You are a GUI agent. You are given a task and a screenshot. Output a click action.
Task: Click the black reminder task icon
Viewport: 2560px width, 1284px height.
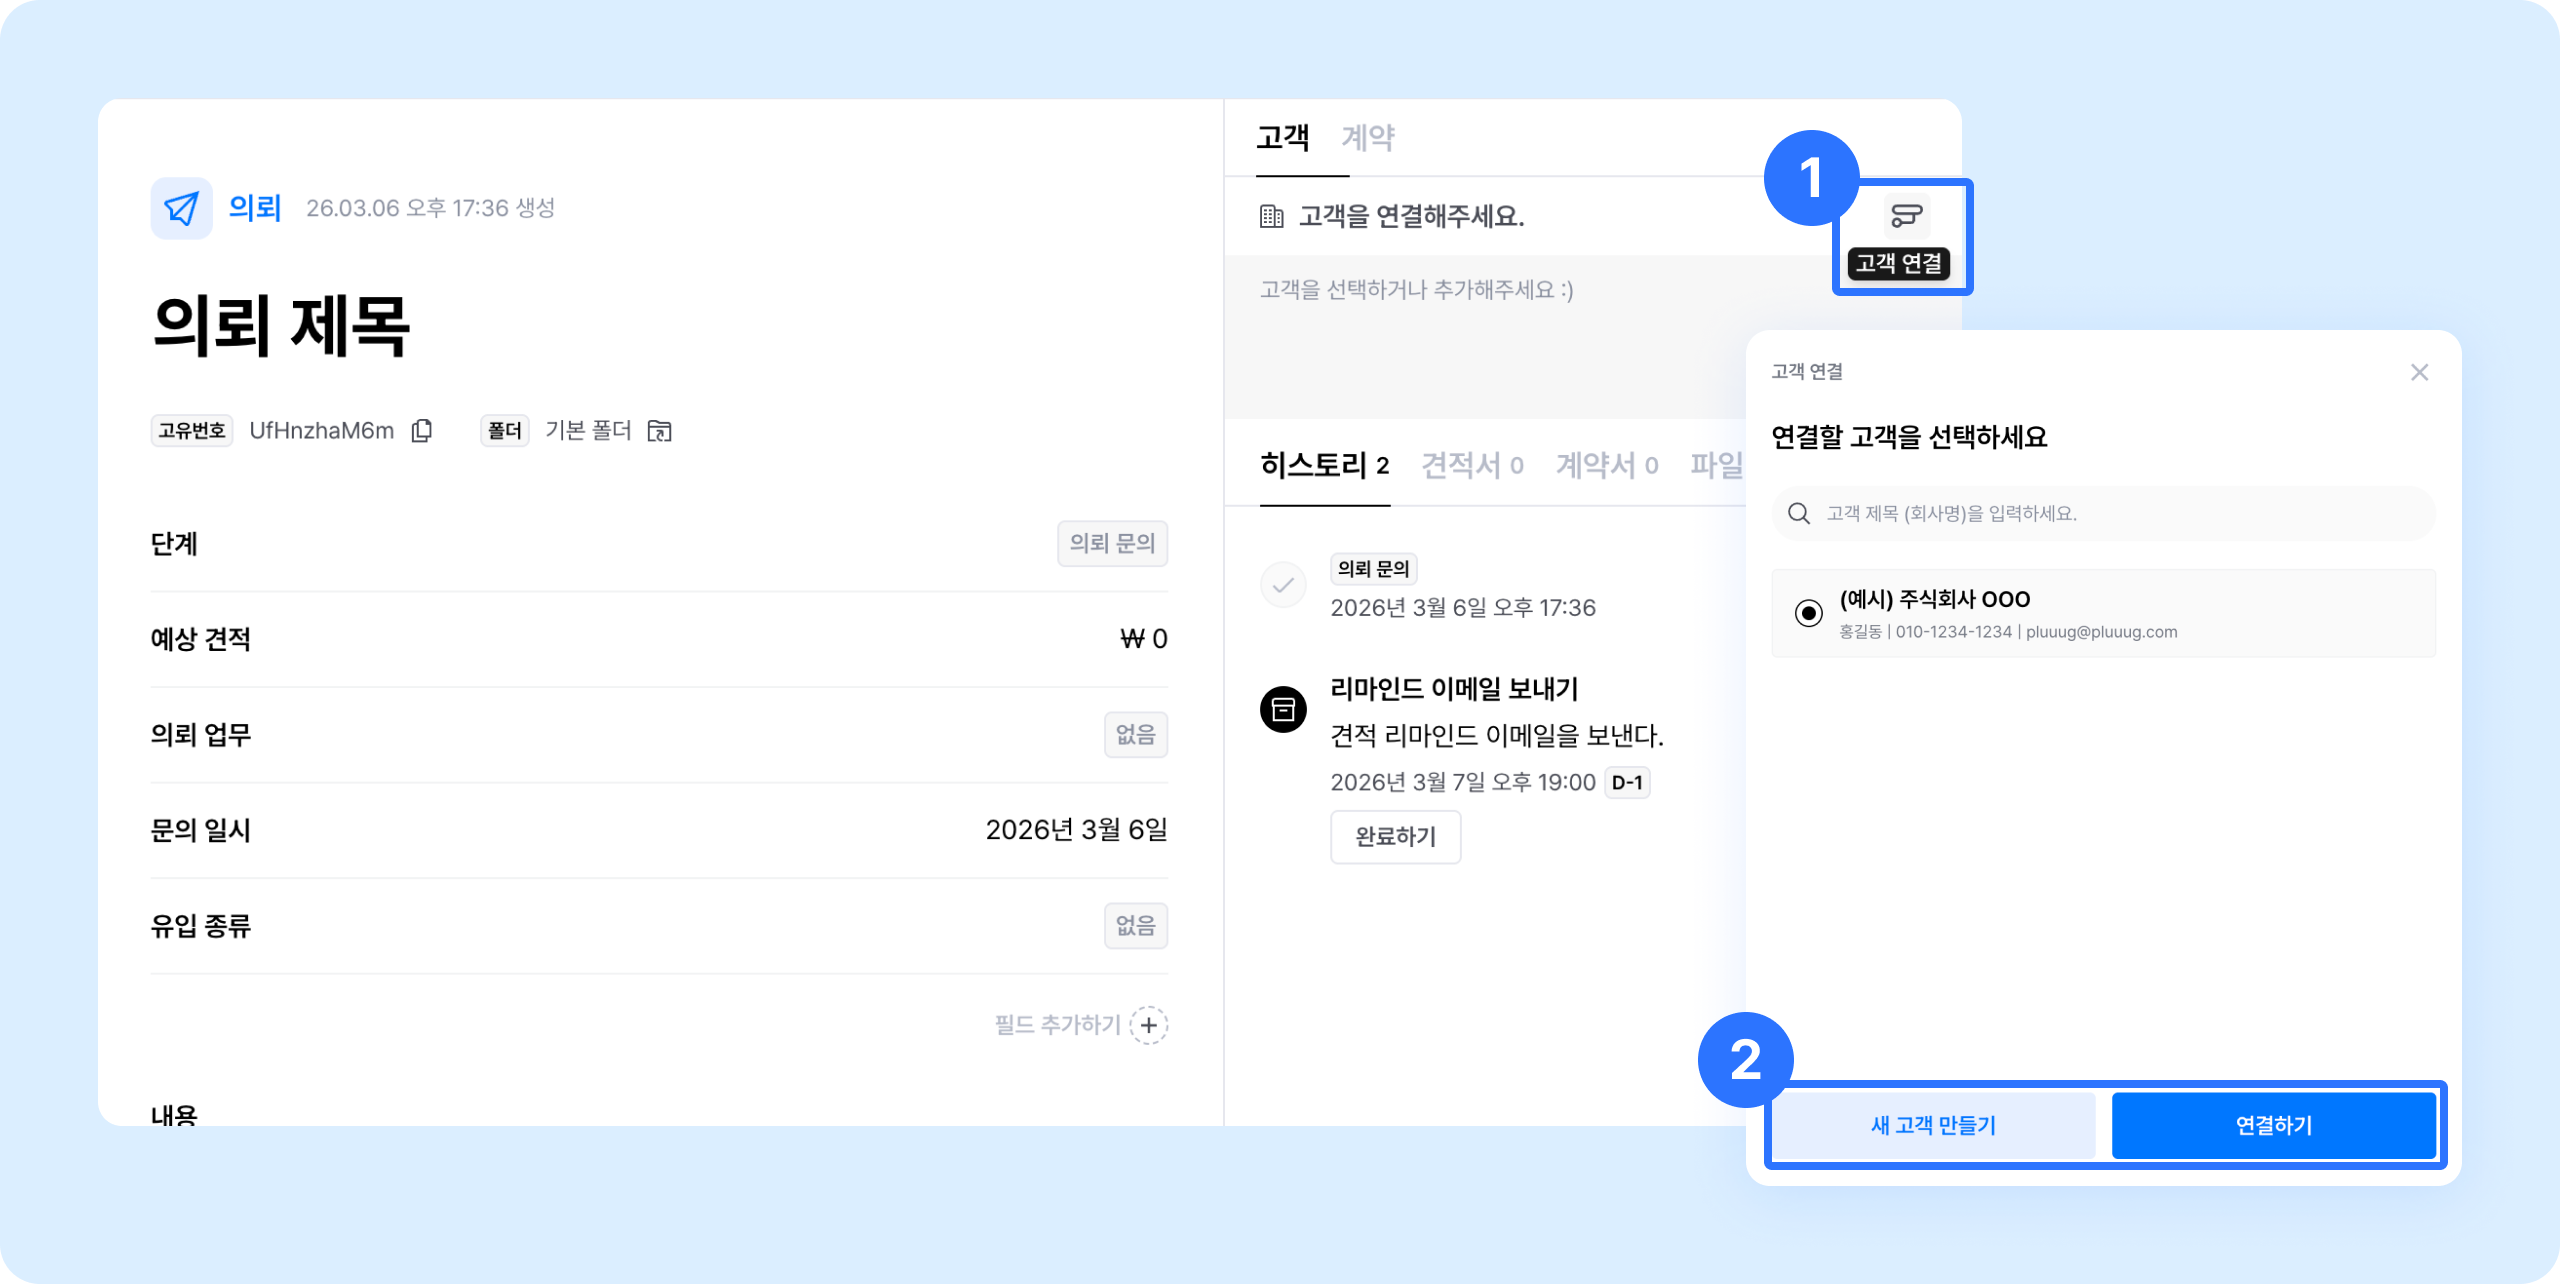1283,709
